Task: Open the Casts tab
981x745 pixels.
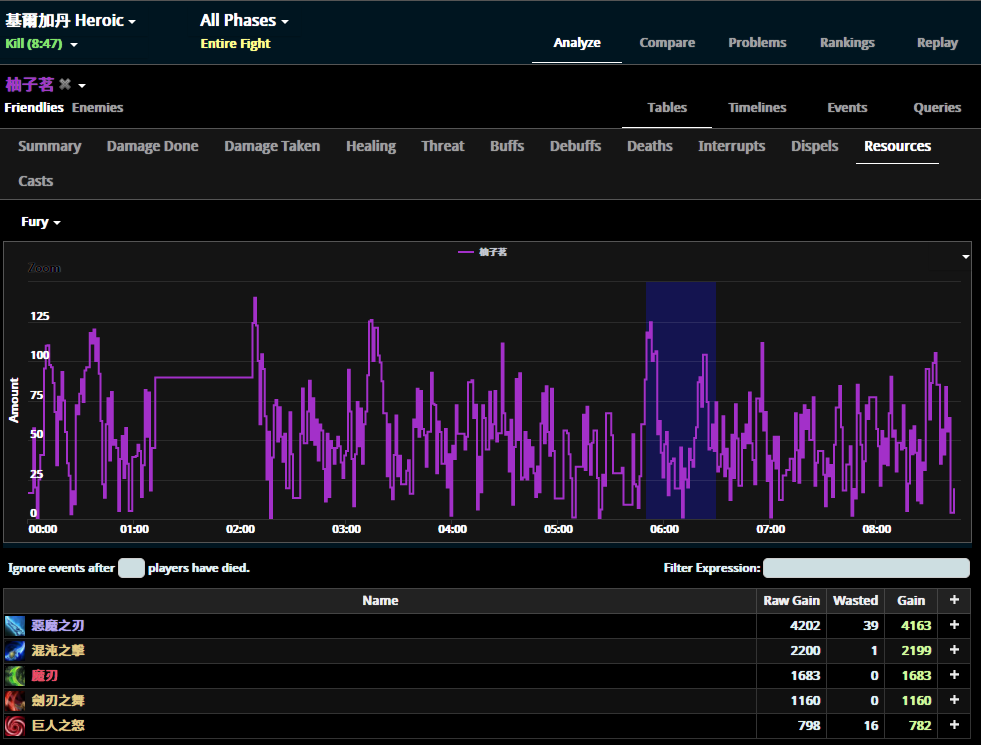Action: click(36, 181)
